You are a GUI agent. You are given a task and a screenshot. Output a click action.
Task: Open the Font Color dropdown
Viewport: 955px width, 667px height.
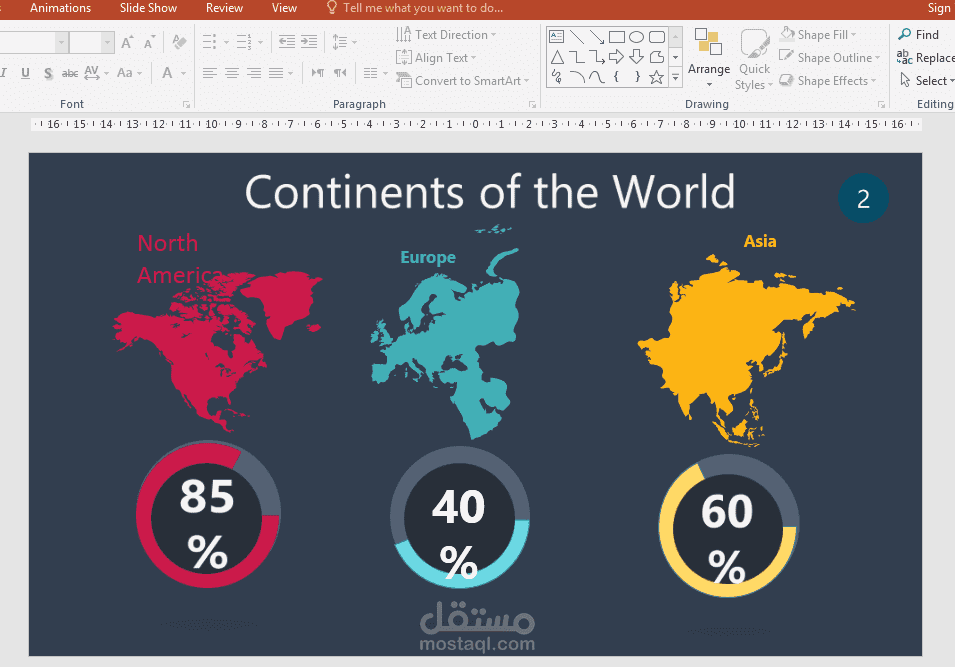pyautogui.click(x=183, y=73)
